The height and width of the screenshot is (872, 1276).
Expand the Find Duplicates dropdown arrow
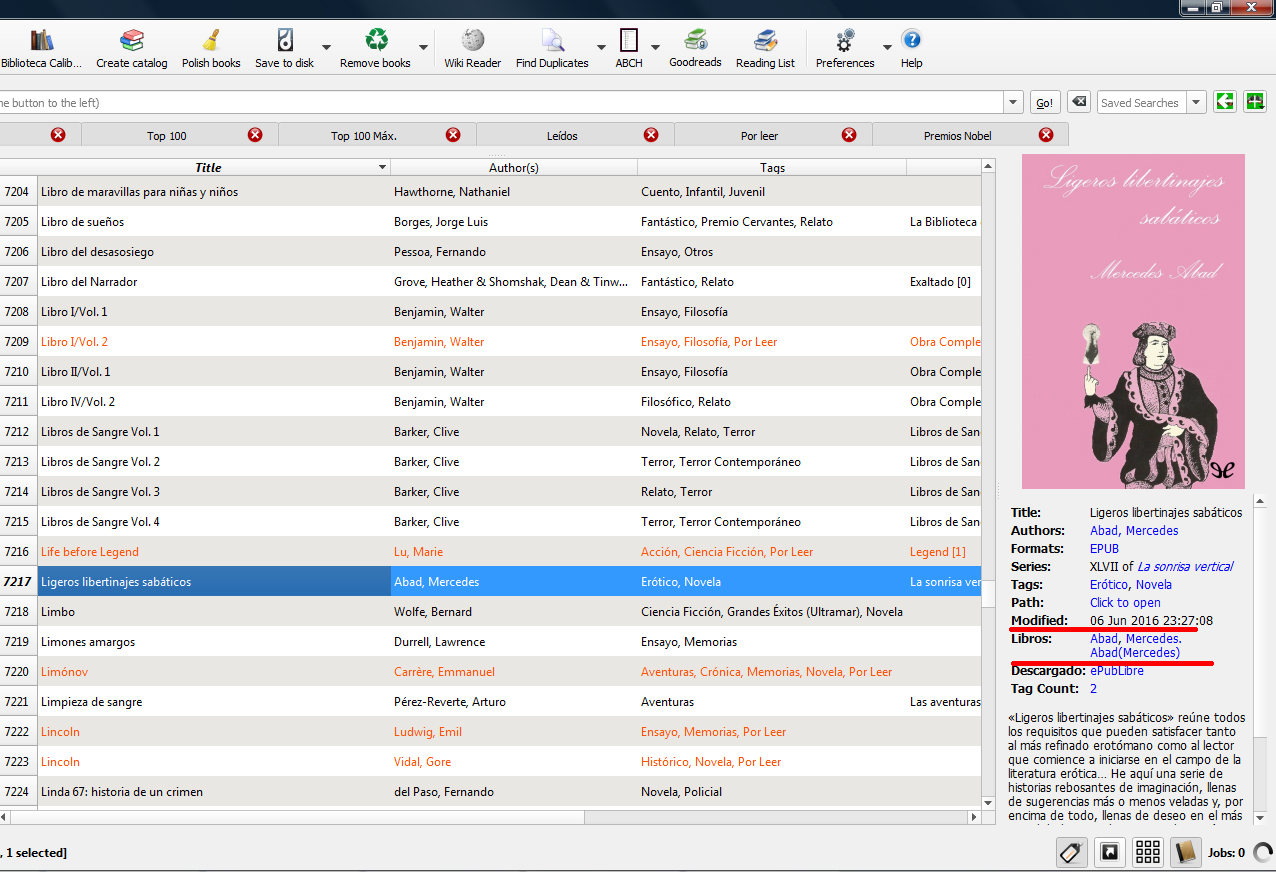(601, 48)
